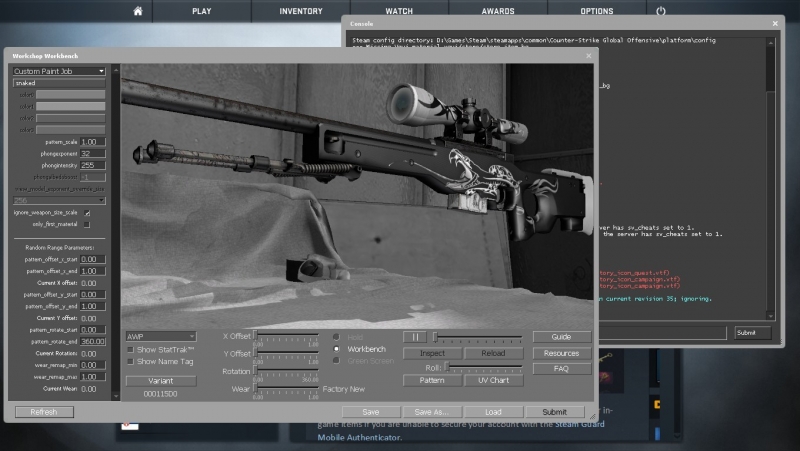Click the Save As... button

(x=432, y=412)
